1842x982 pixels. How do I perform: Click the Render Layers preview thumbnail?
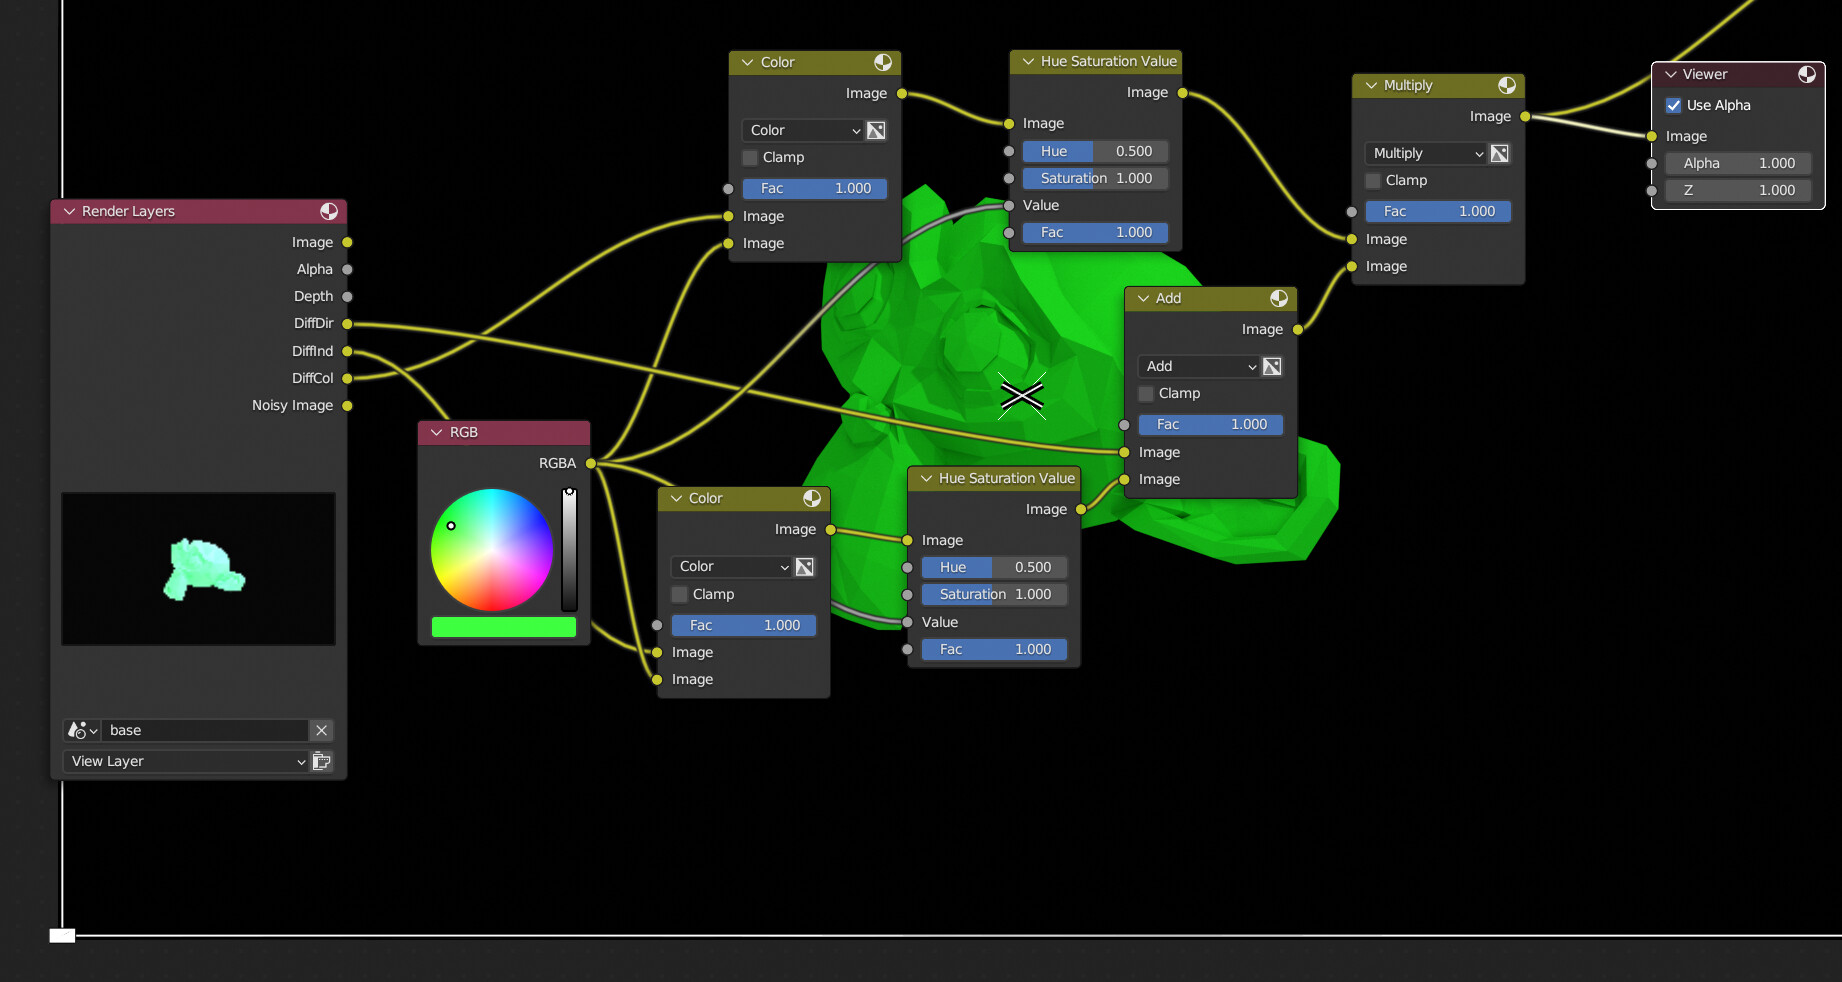click(x=198, y=568)
